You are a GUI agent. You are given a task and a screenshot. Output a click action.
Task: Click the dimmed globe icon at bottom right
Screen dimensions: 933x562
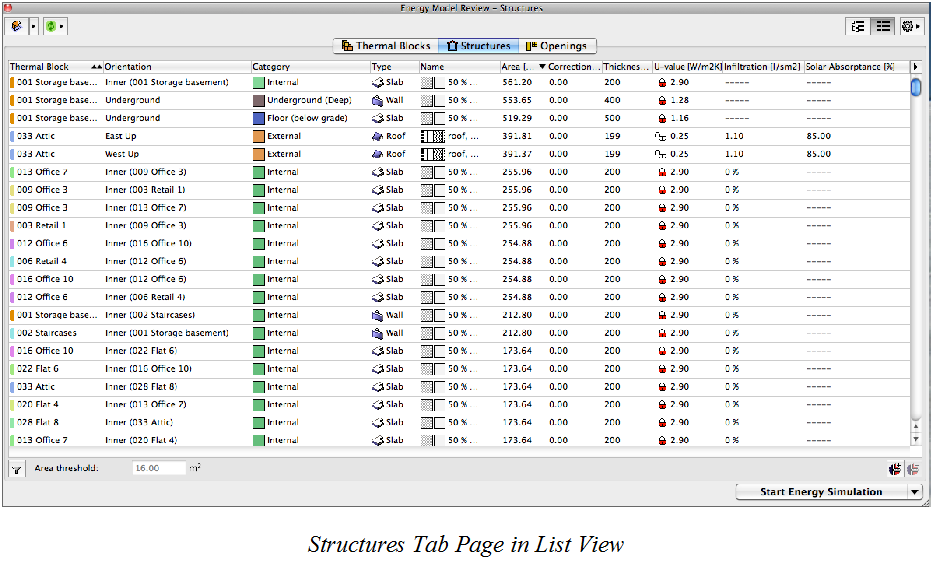(913, 469)
